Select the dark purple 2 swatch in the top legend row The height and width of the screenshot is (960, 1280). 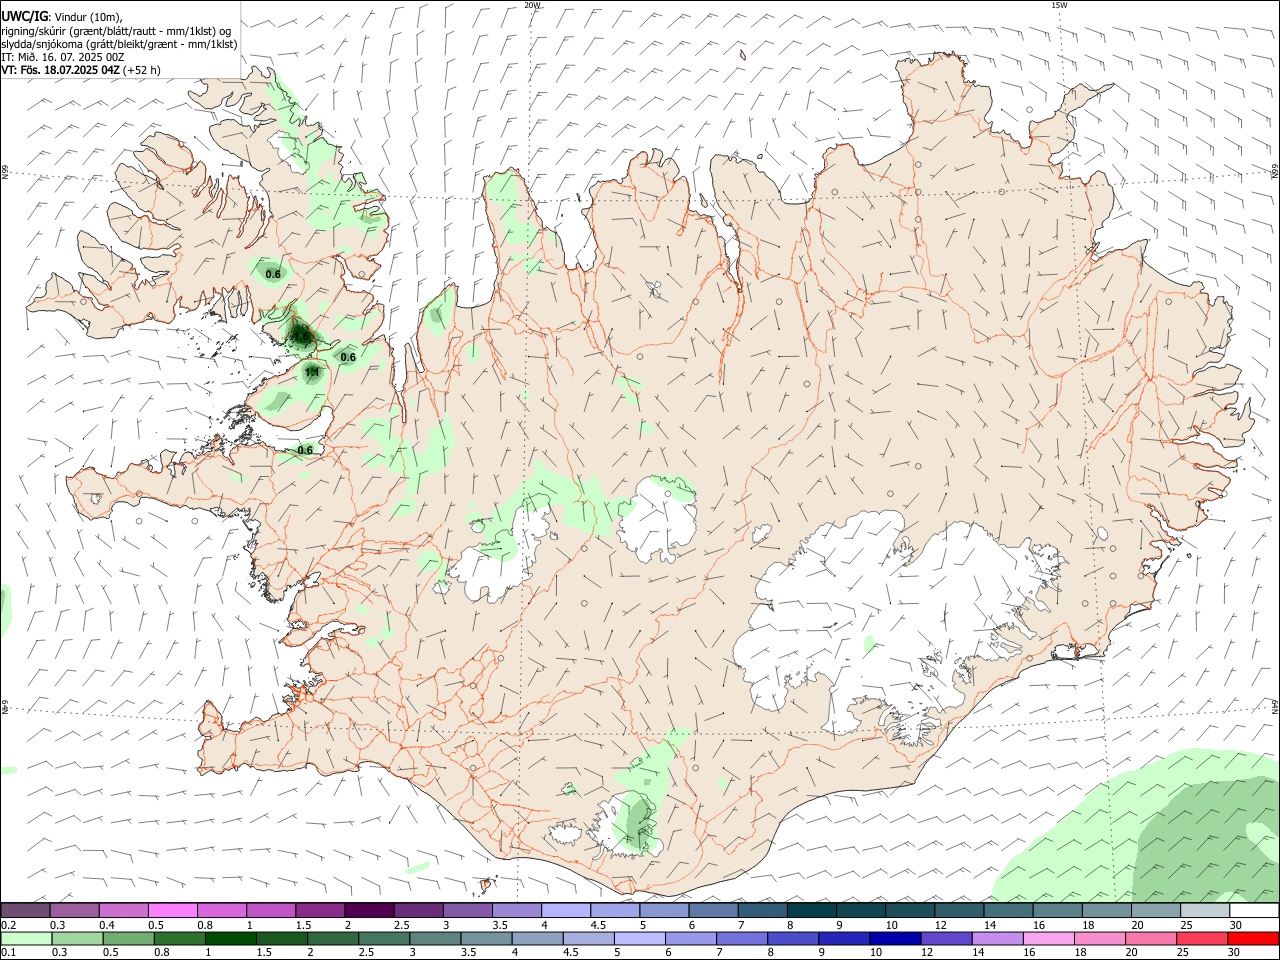coord(368,910)
